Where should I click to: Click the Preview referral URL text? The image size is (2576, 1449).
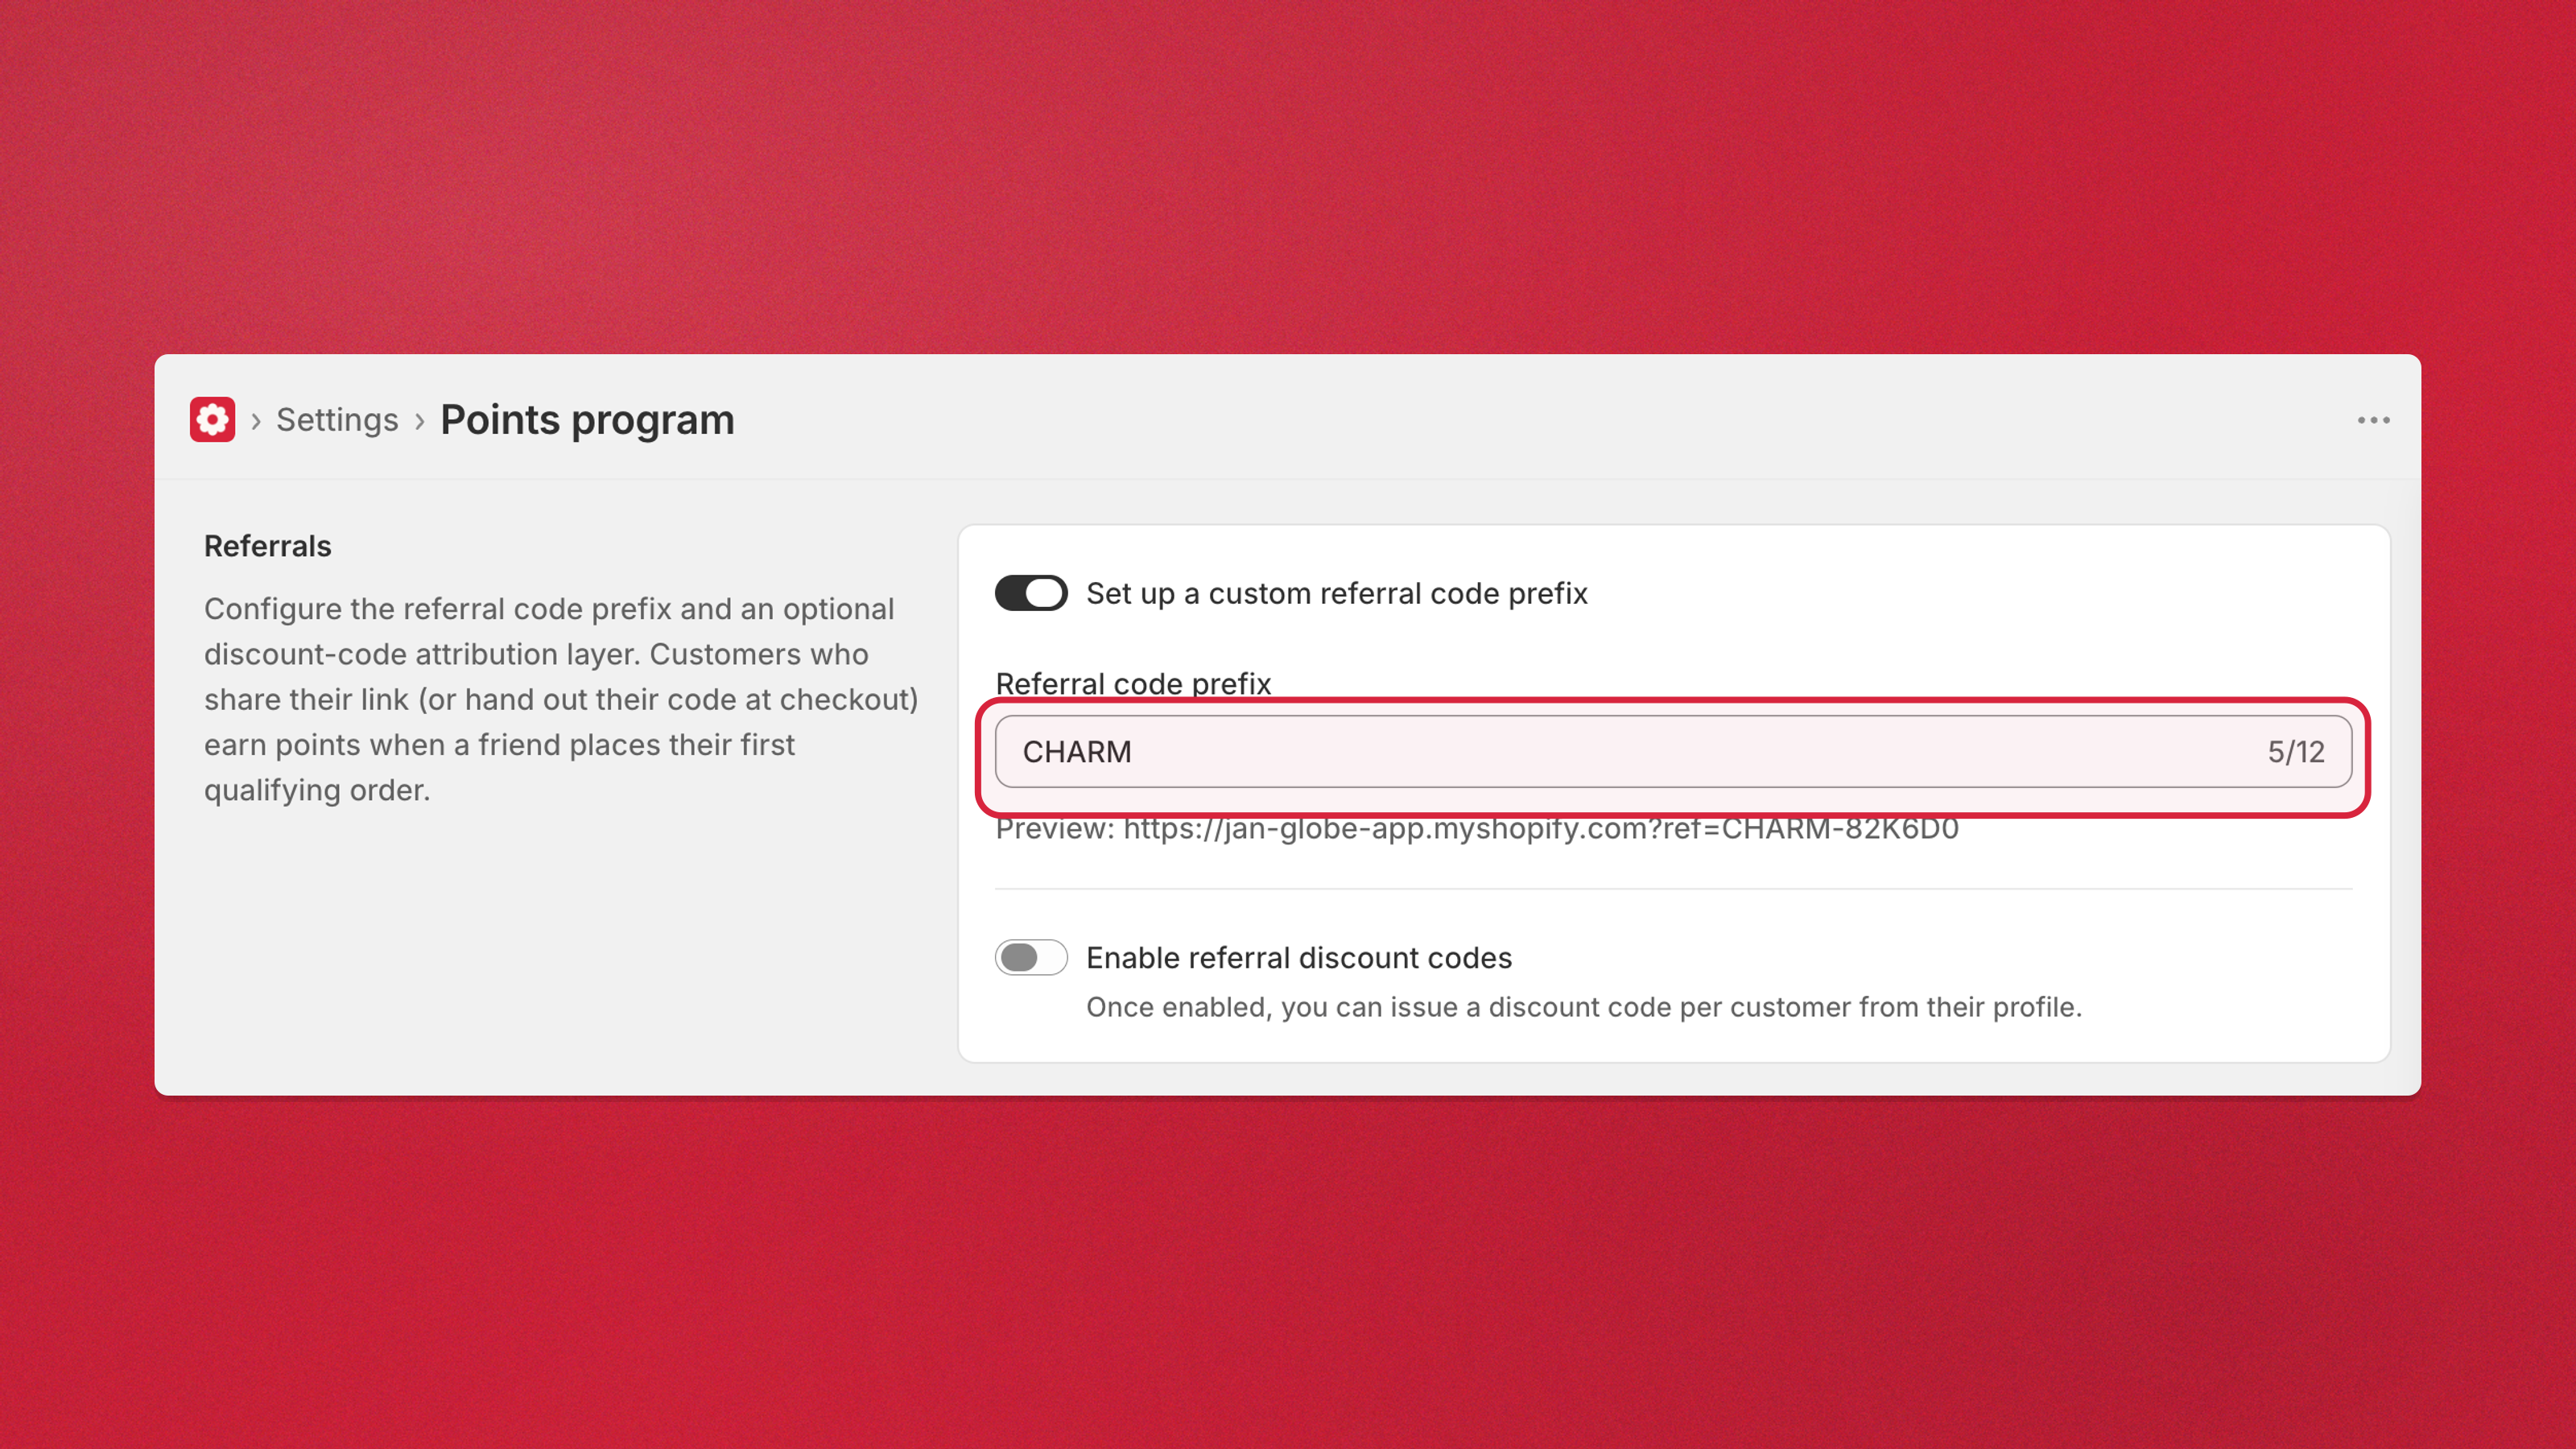(1477, 828)
